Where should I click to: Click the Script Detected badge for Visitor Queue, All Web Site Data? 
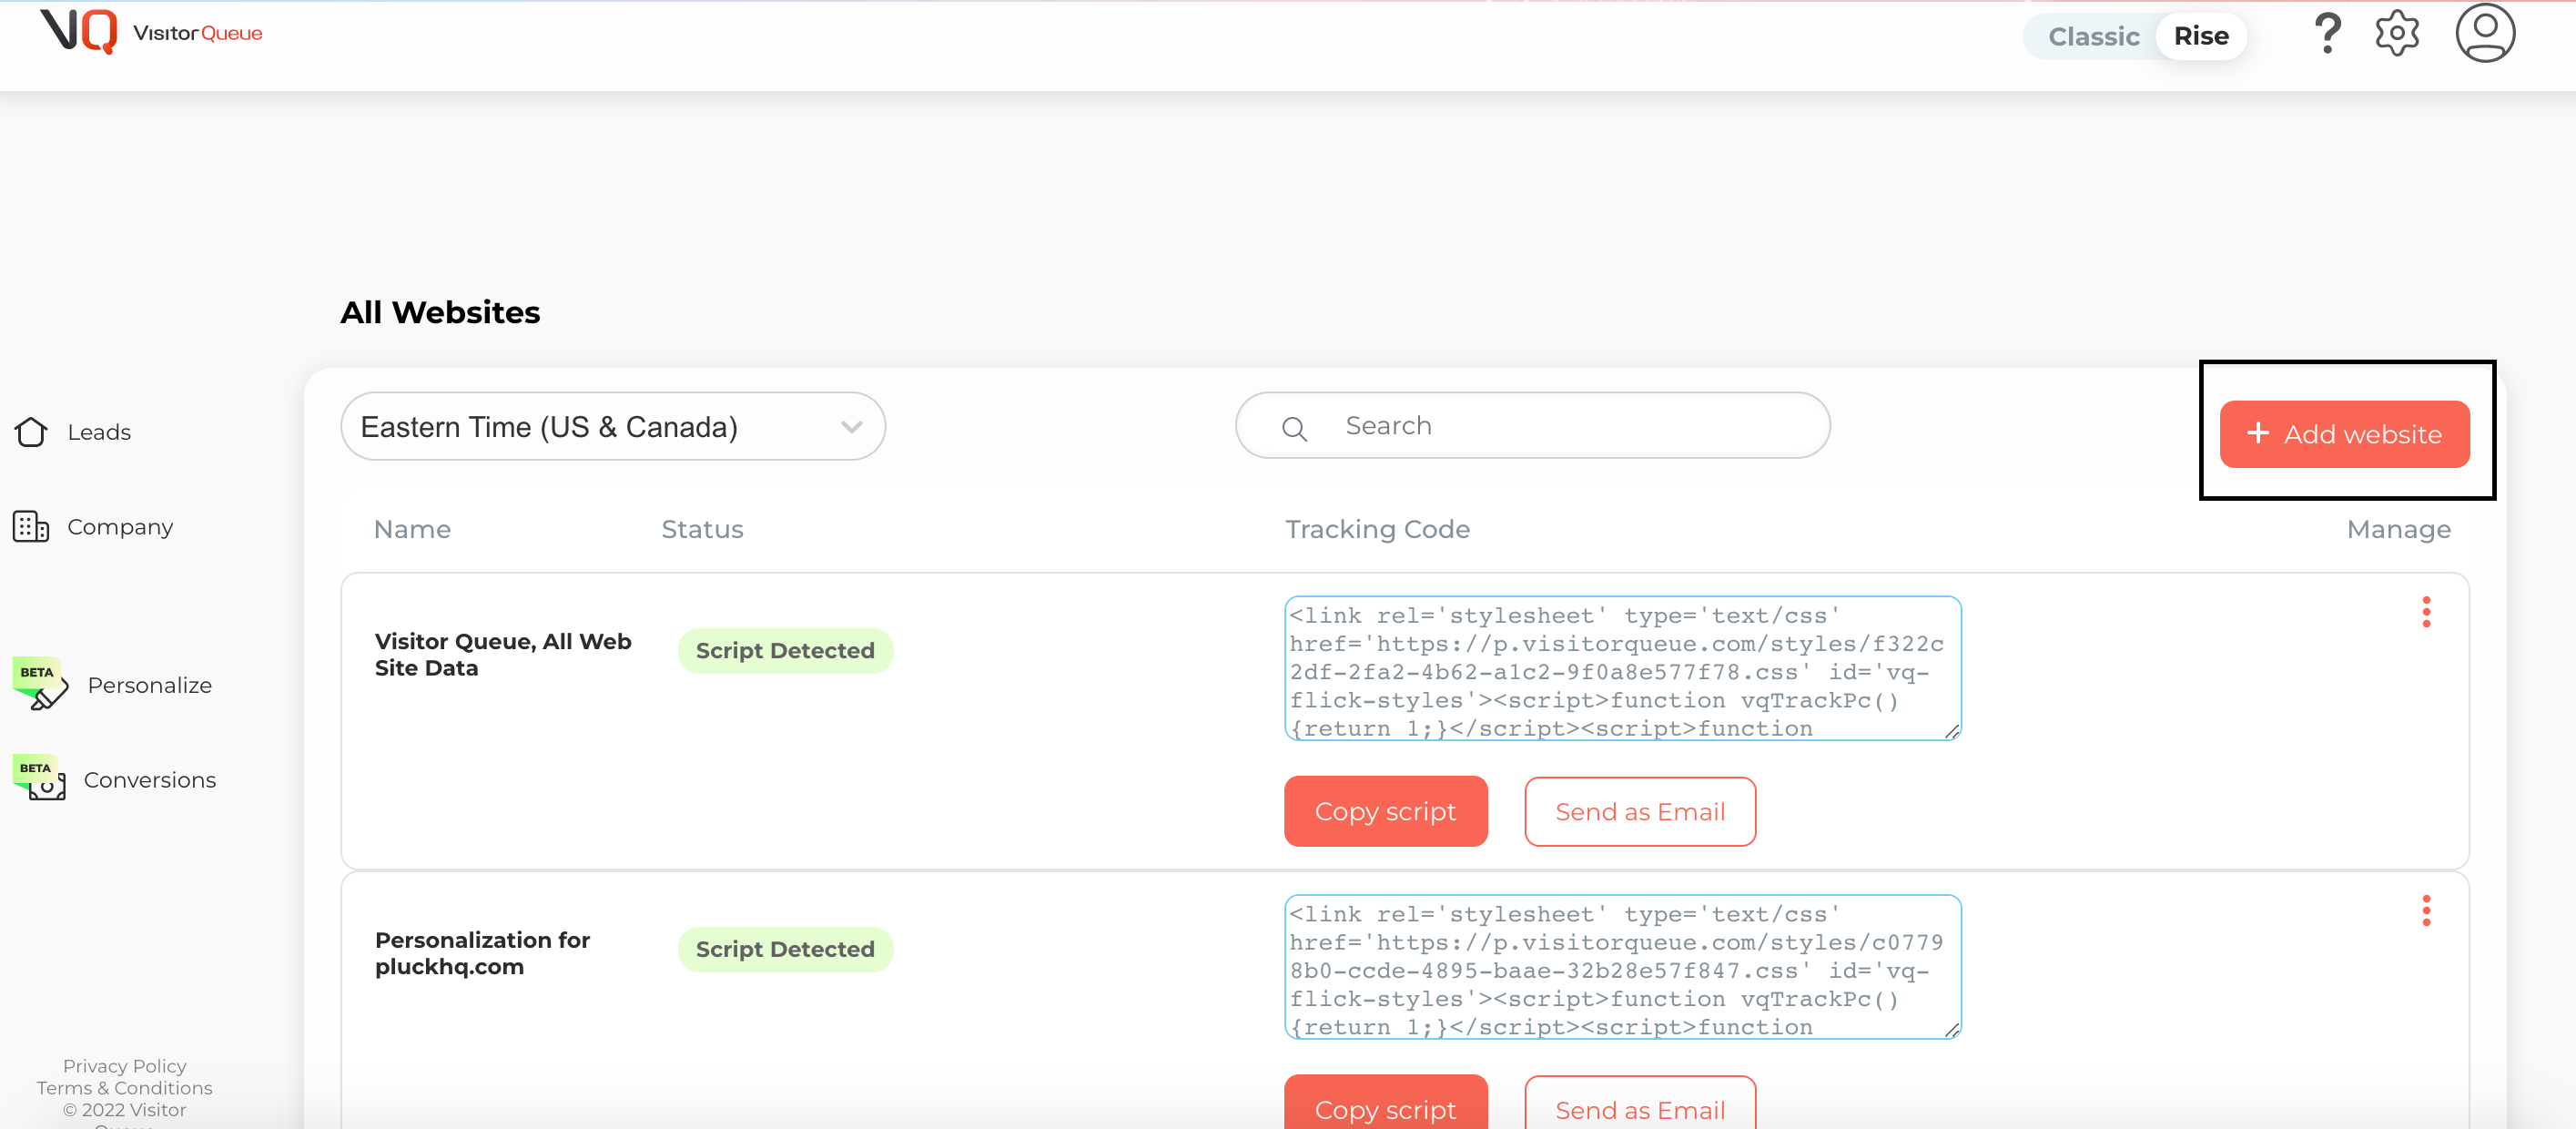(x=785, y=651)
